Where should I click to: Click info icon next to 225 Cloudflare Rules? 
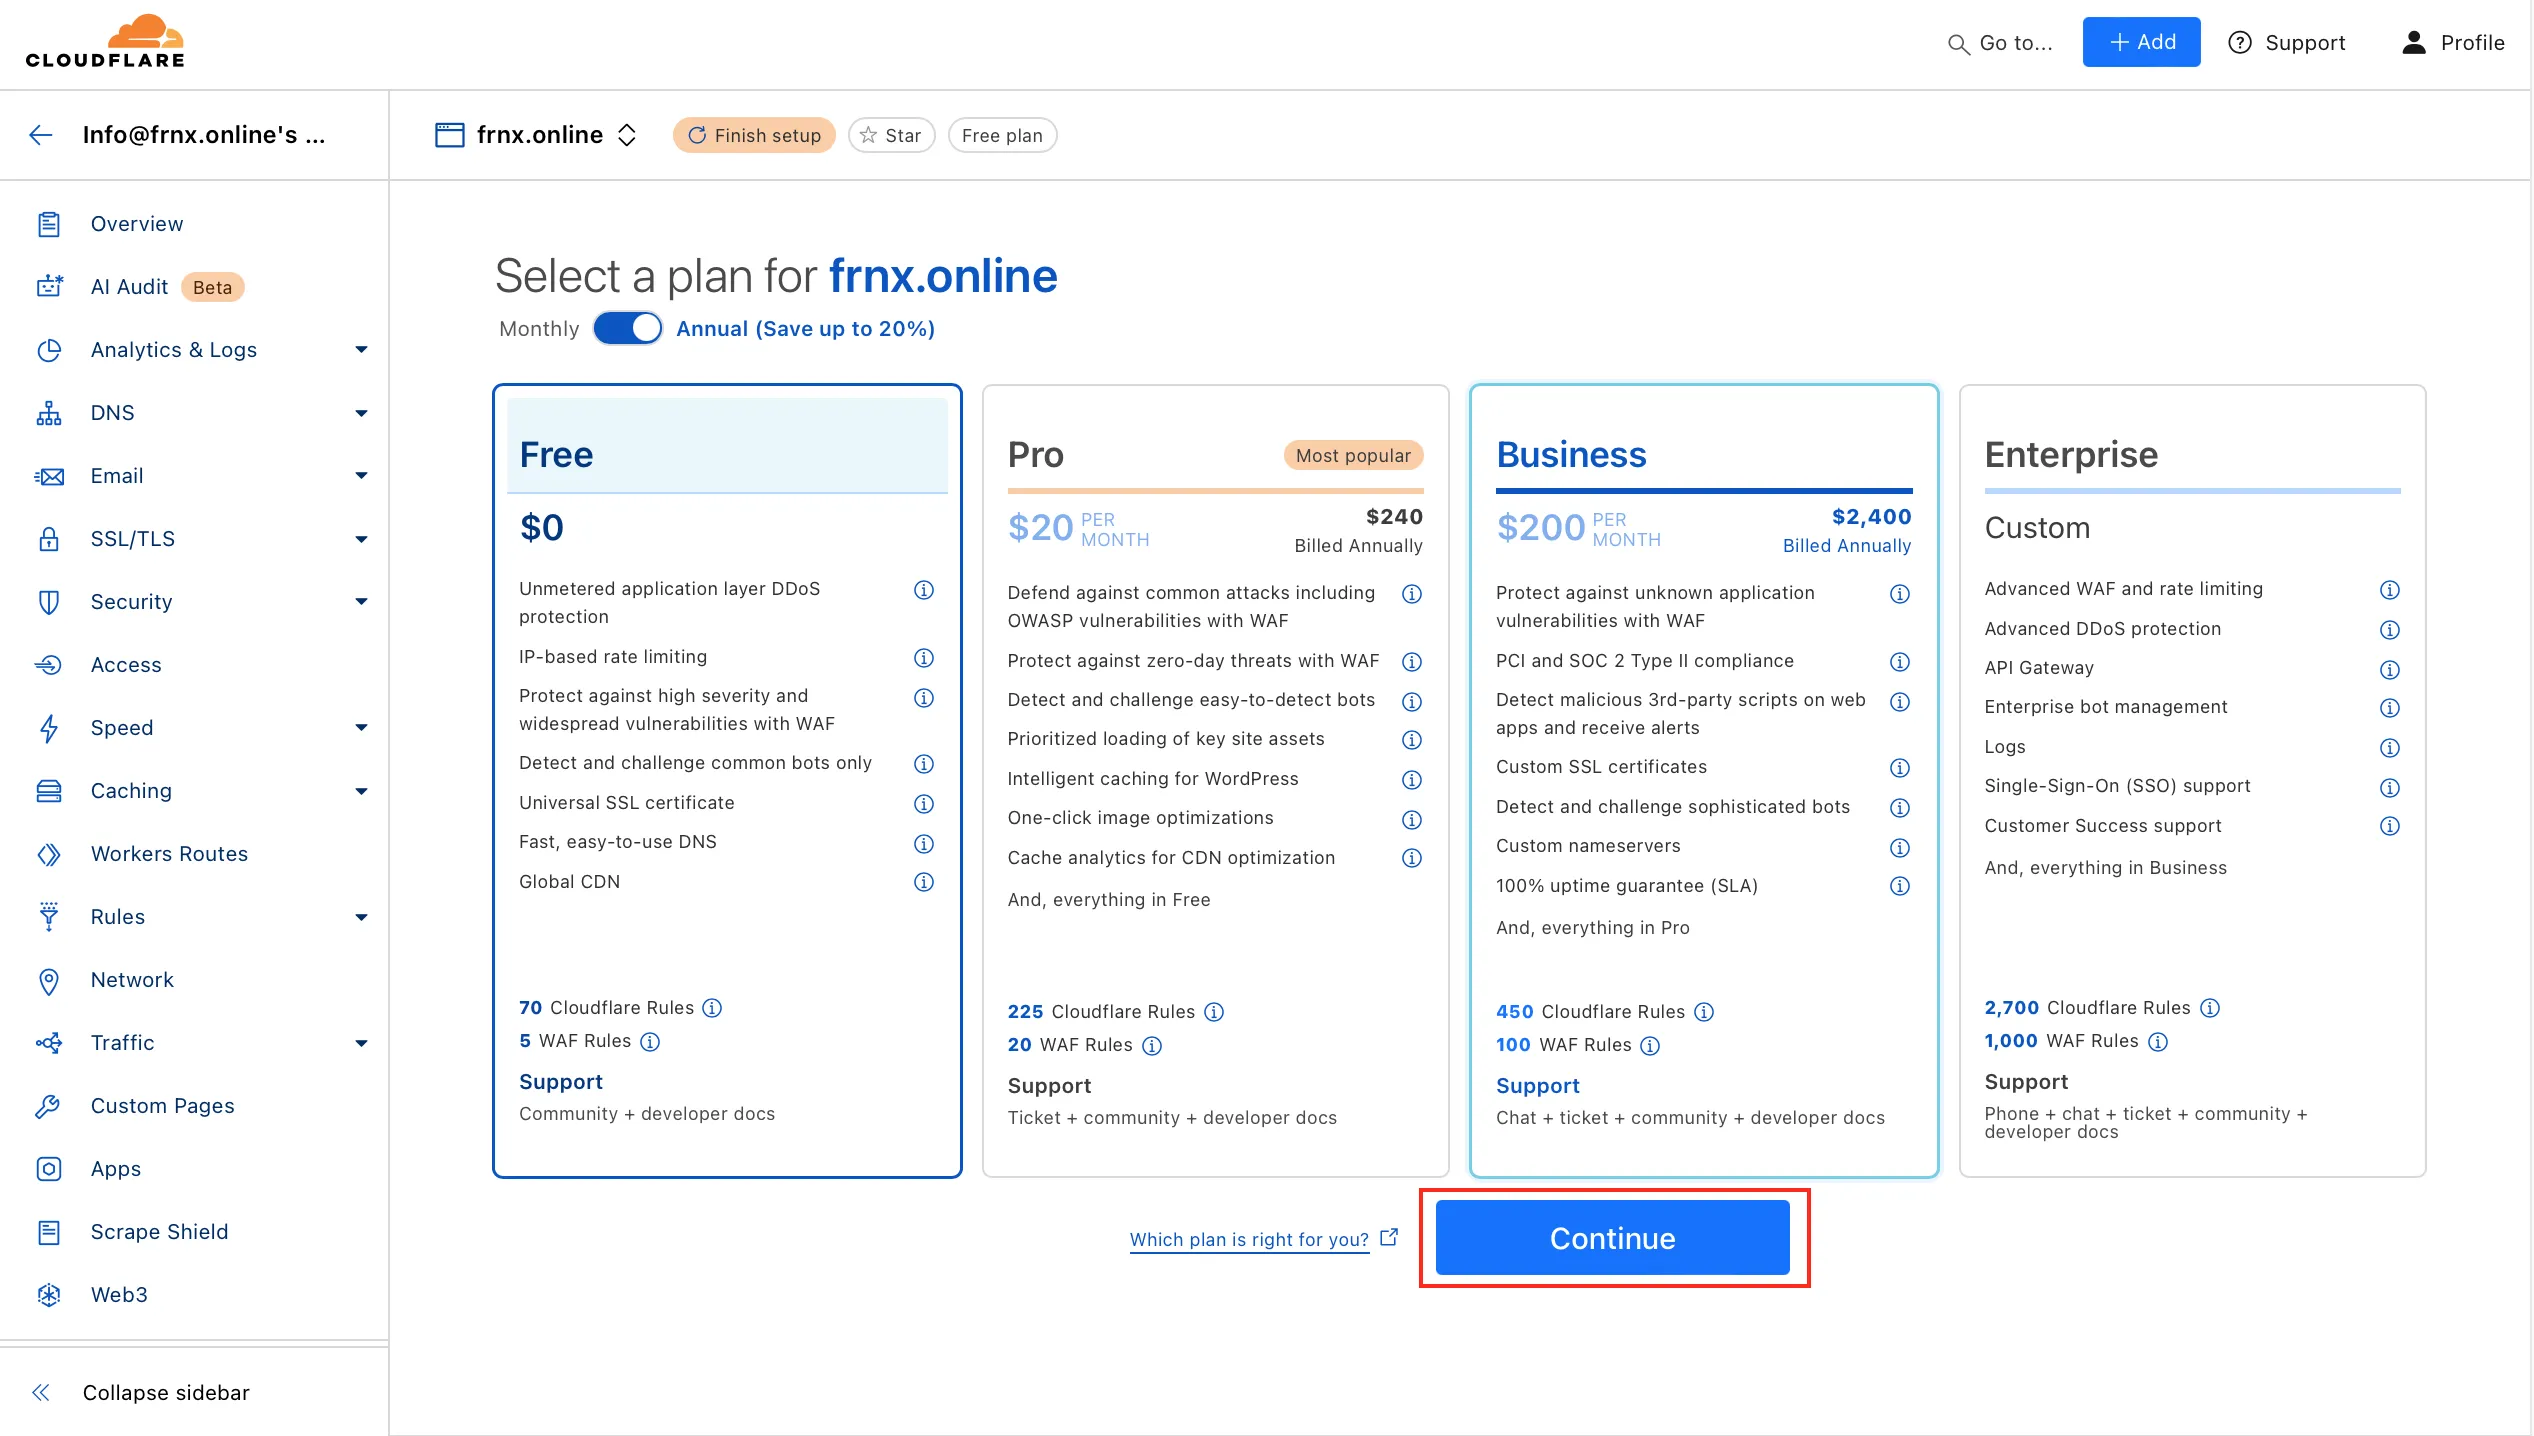click(1214, 1012)
